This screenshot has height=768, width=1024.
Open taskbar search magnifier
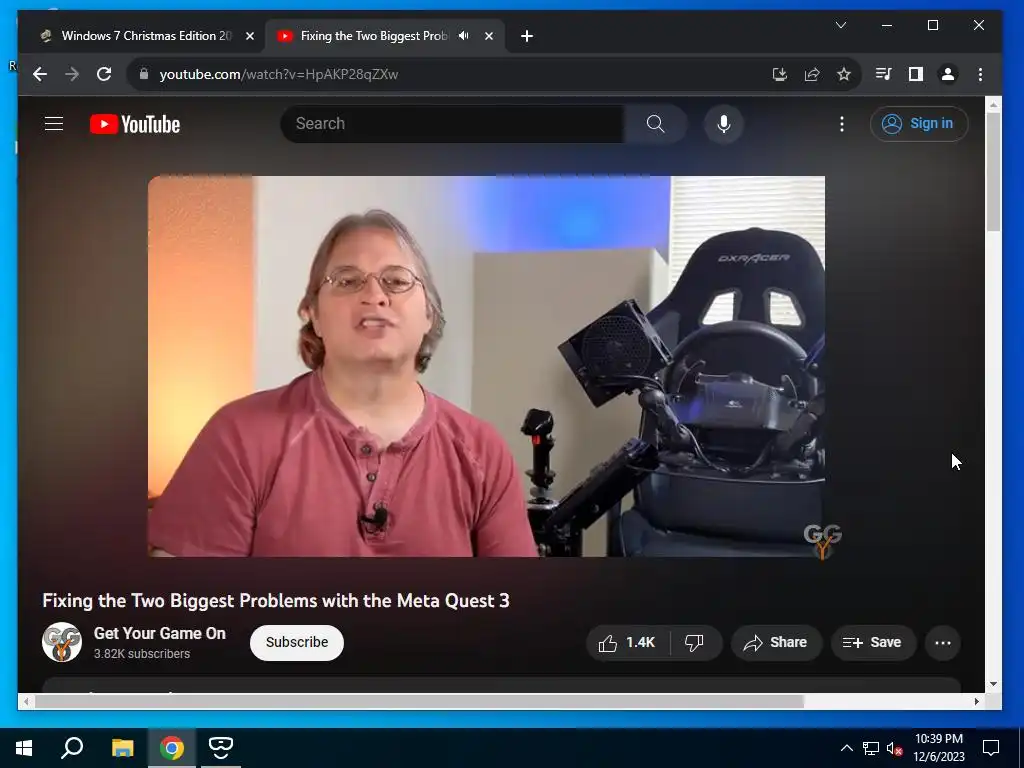[72, 748]
